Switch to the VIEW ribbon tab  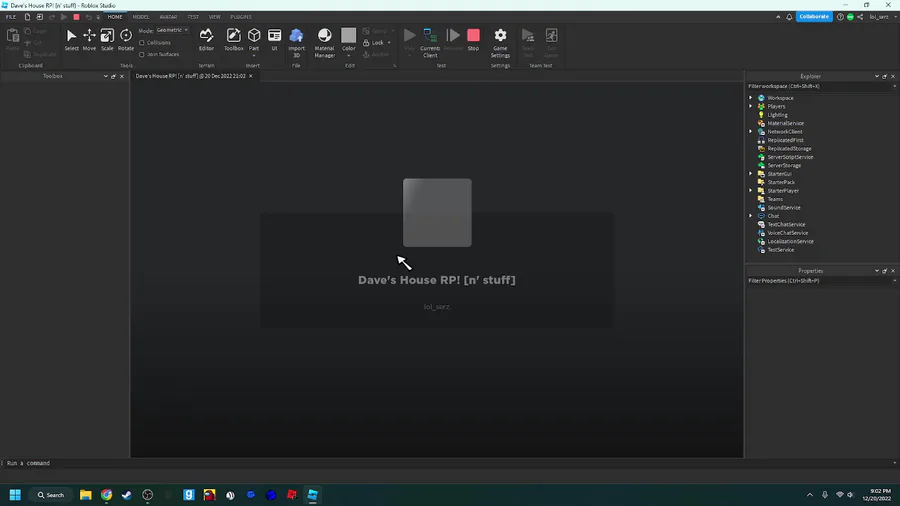[215, 17]
